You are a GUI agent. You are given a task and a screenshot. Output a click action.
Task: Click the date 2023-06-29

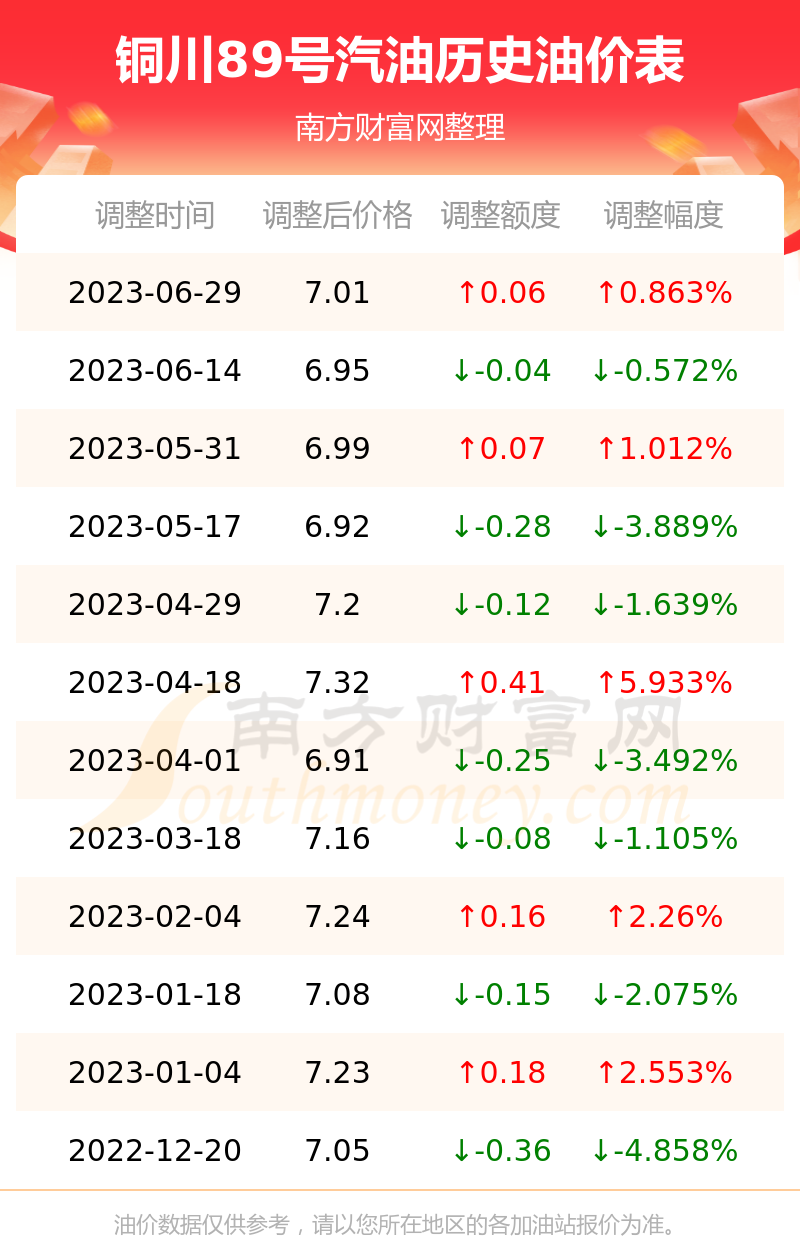coord(155,293)
